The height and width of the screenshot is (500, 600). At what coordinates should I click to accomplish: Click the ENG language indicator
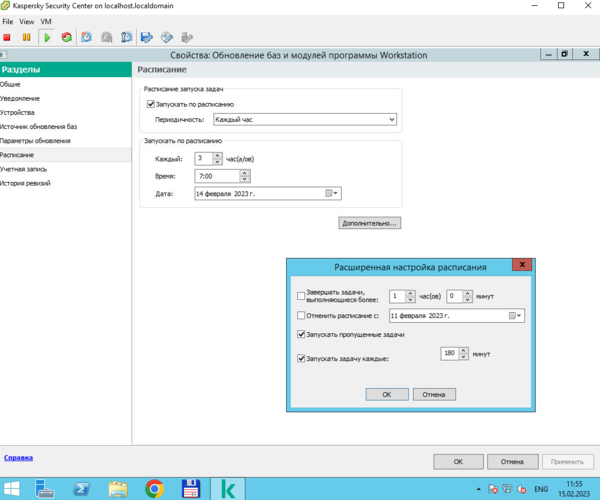point(541,489)
